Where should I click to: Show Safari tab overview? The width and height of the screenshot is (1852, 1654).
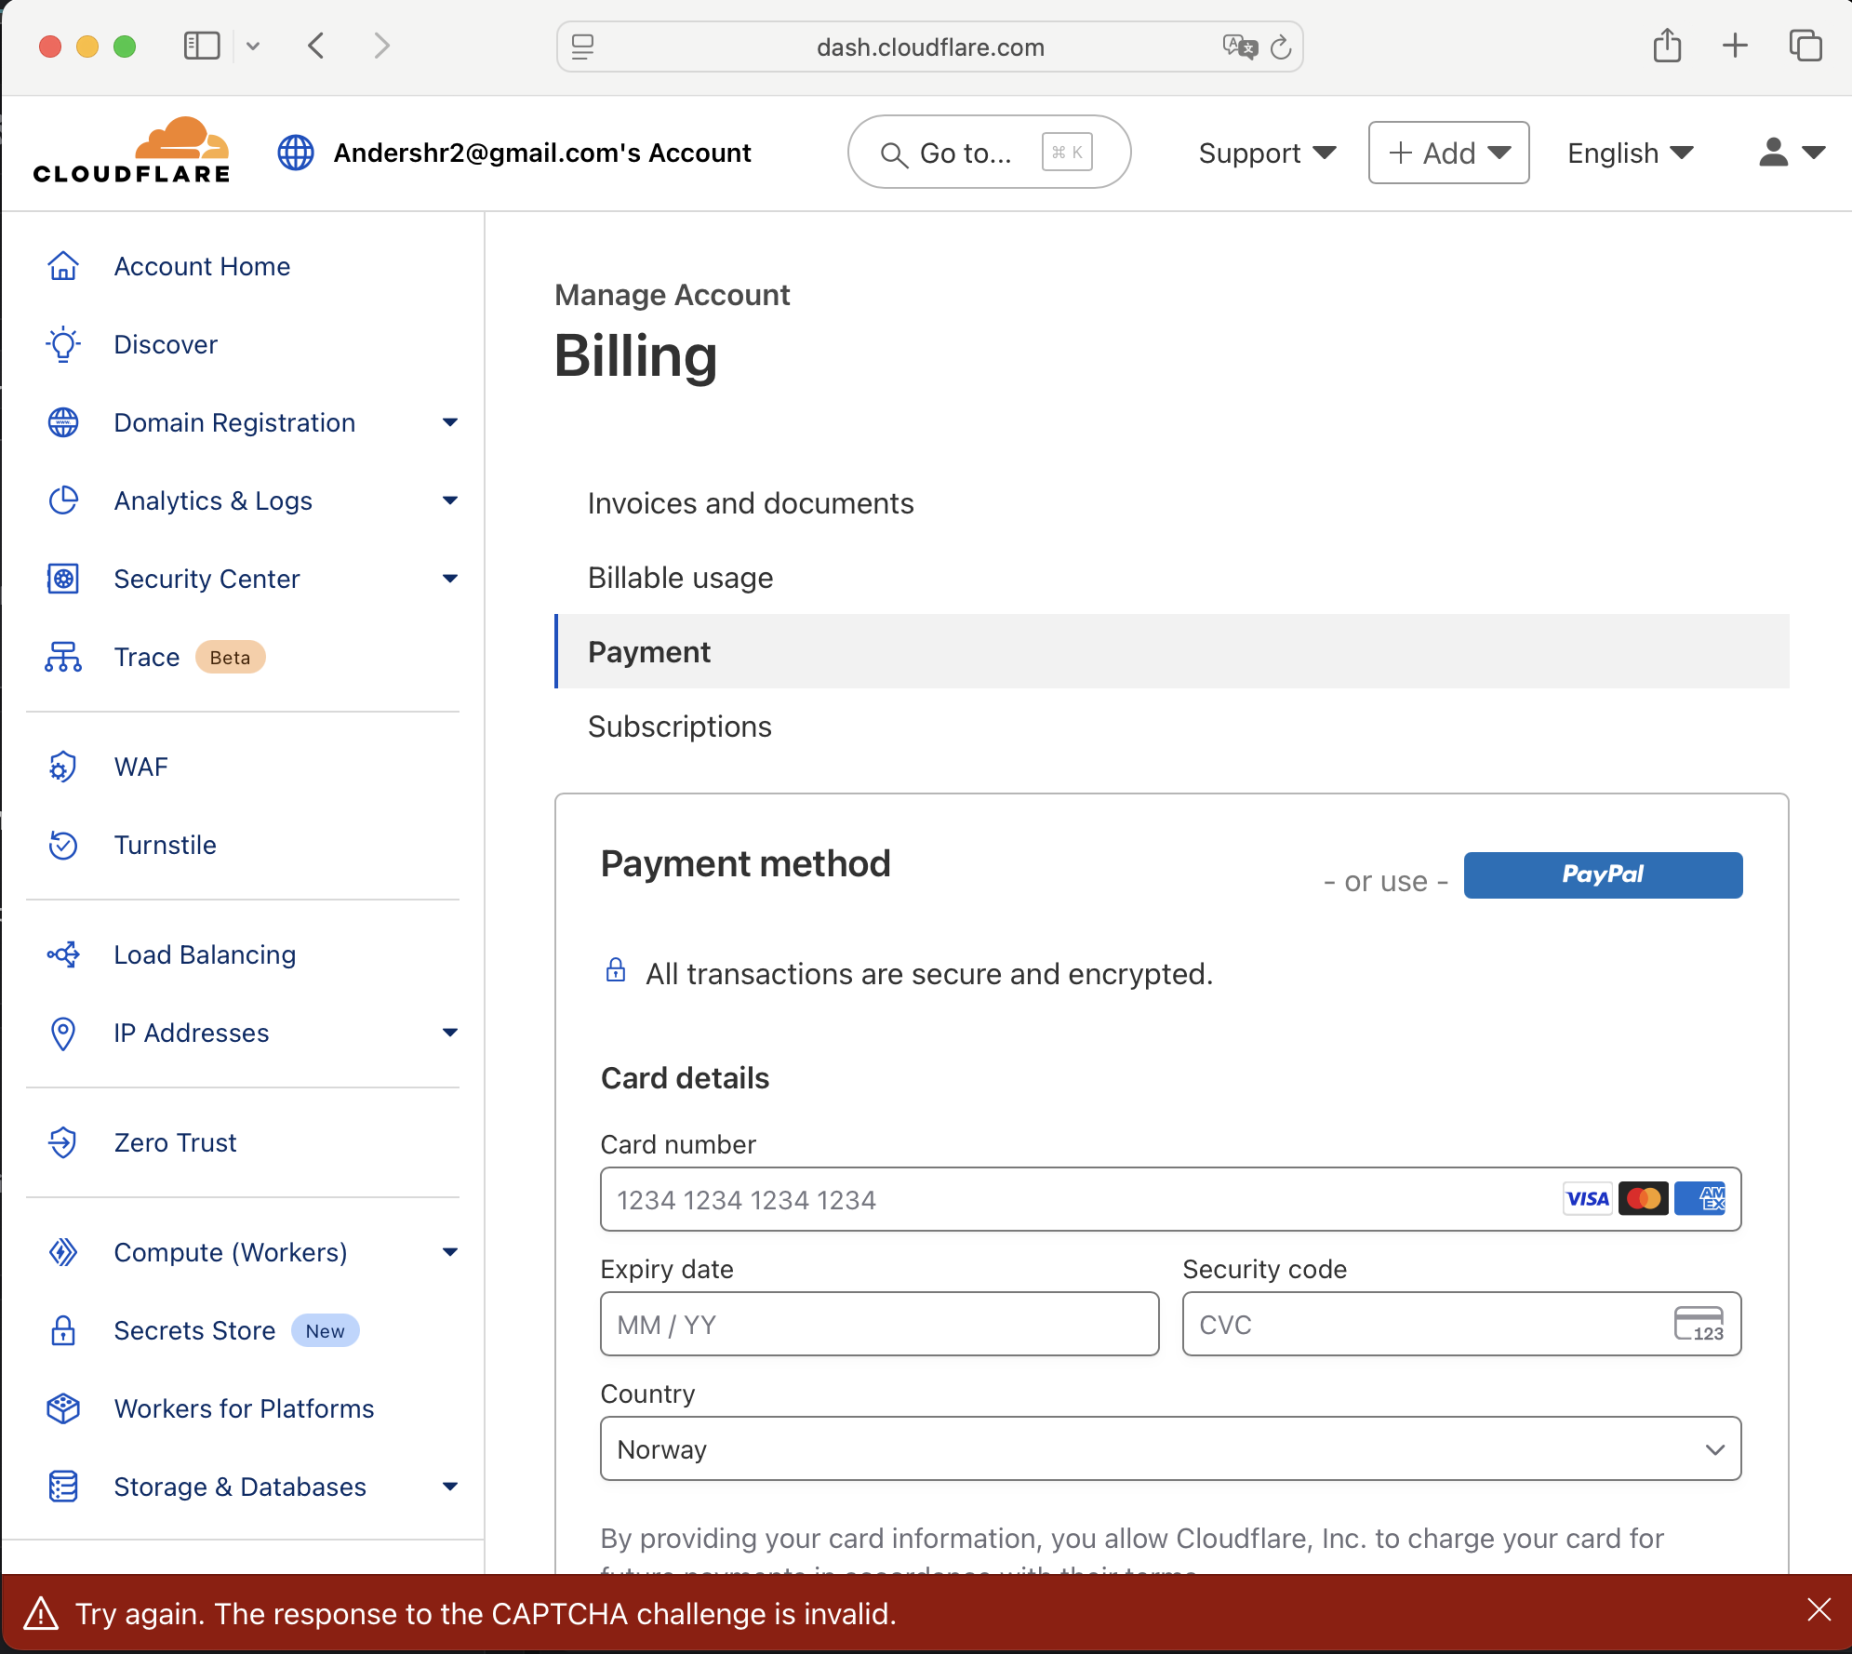tap(1805, 45)
